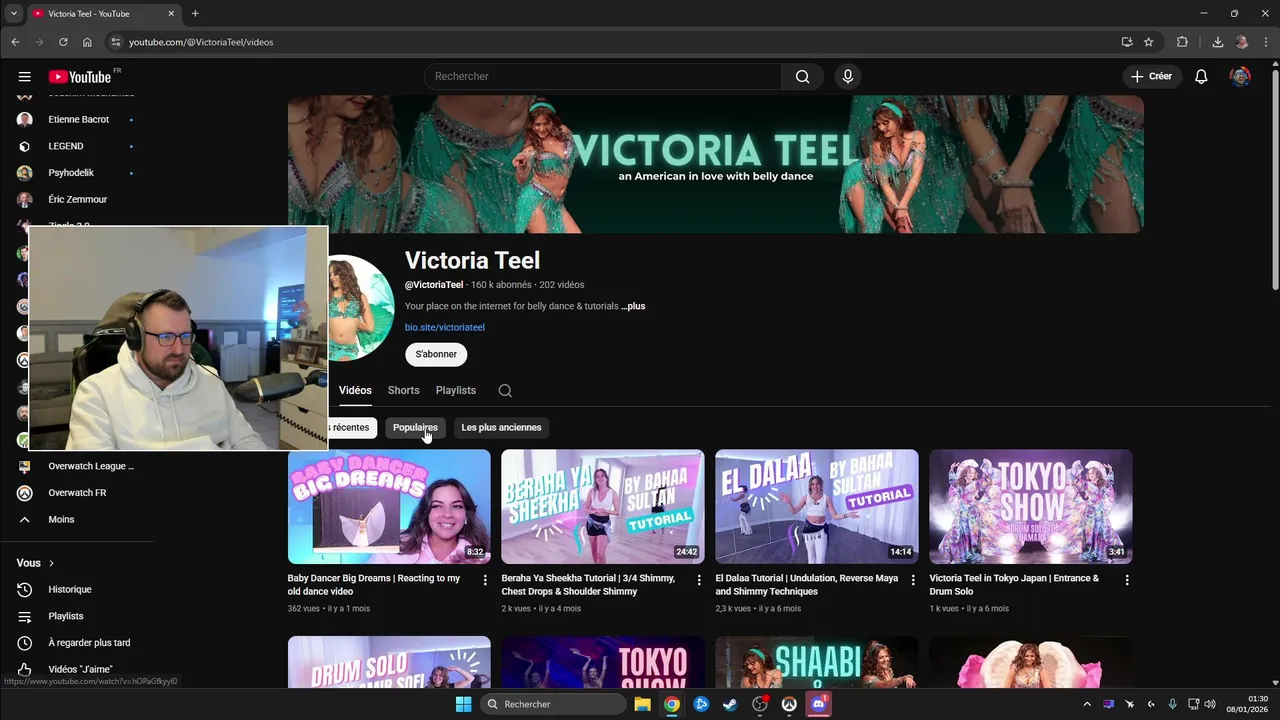The height and width of the screenshot is (720, 1280).
Task: Start voice search with the microphone
Action: 848,77
